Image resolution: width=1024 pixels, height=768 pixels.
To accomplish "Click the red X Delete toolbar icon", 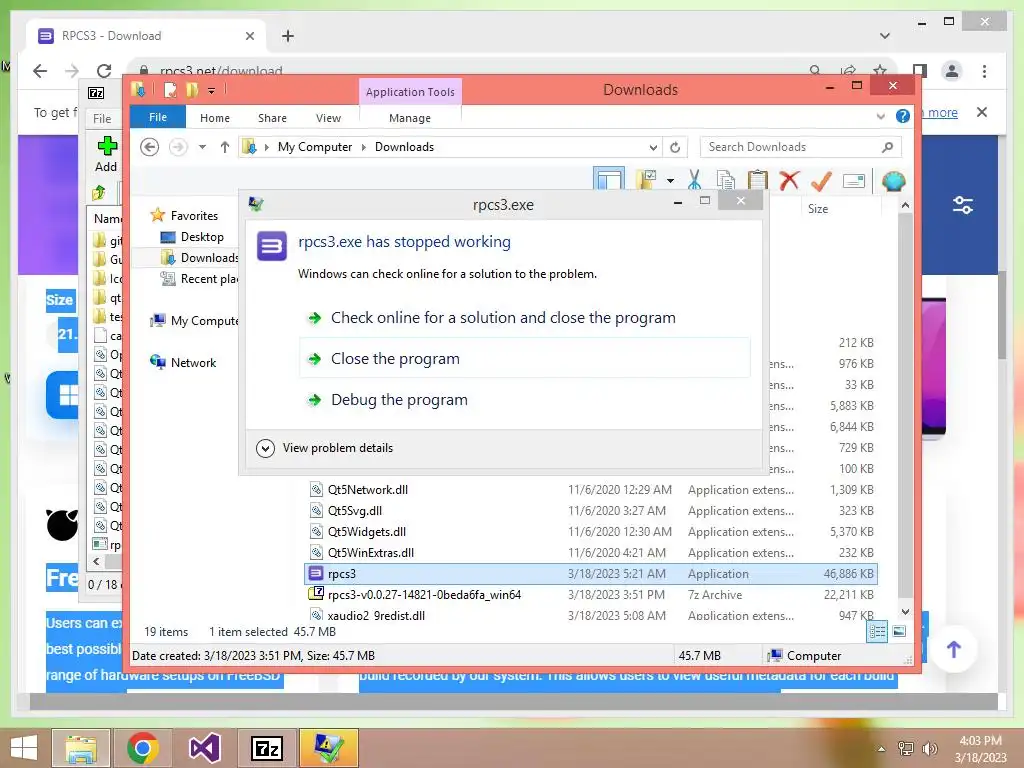I will point(789,180).
